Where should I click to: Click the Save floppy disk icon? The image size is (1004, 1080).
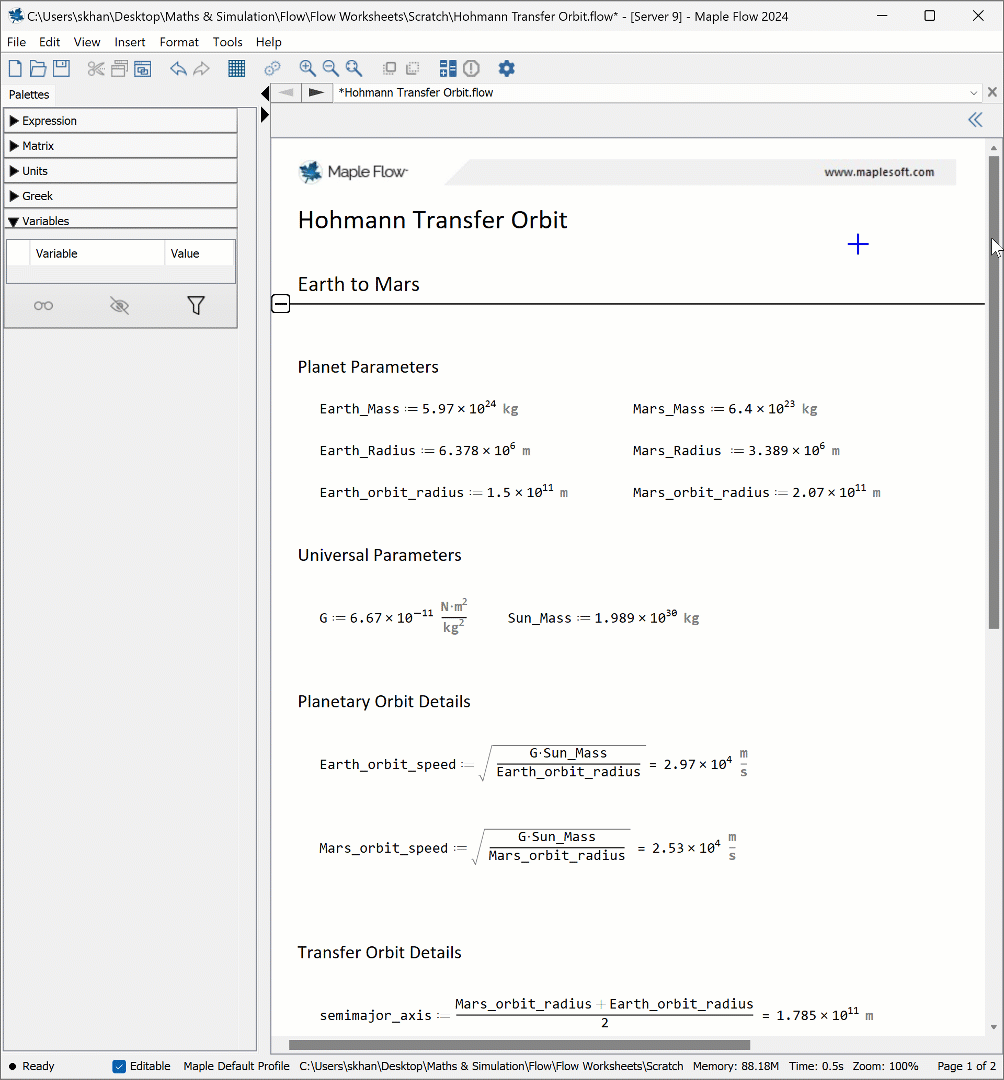pos(61,68)
